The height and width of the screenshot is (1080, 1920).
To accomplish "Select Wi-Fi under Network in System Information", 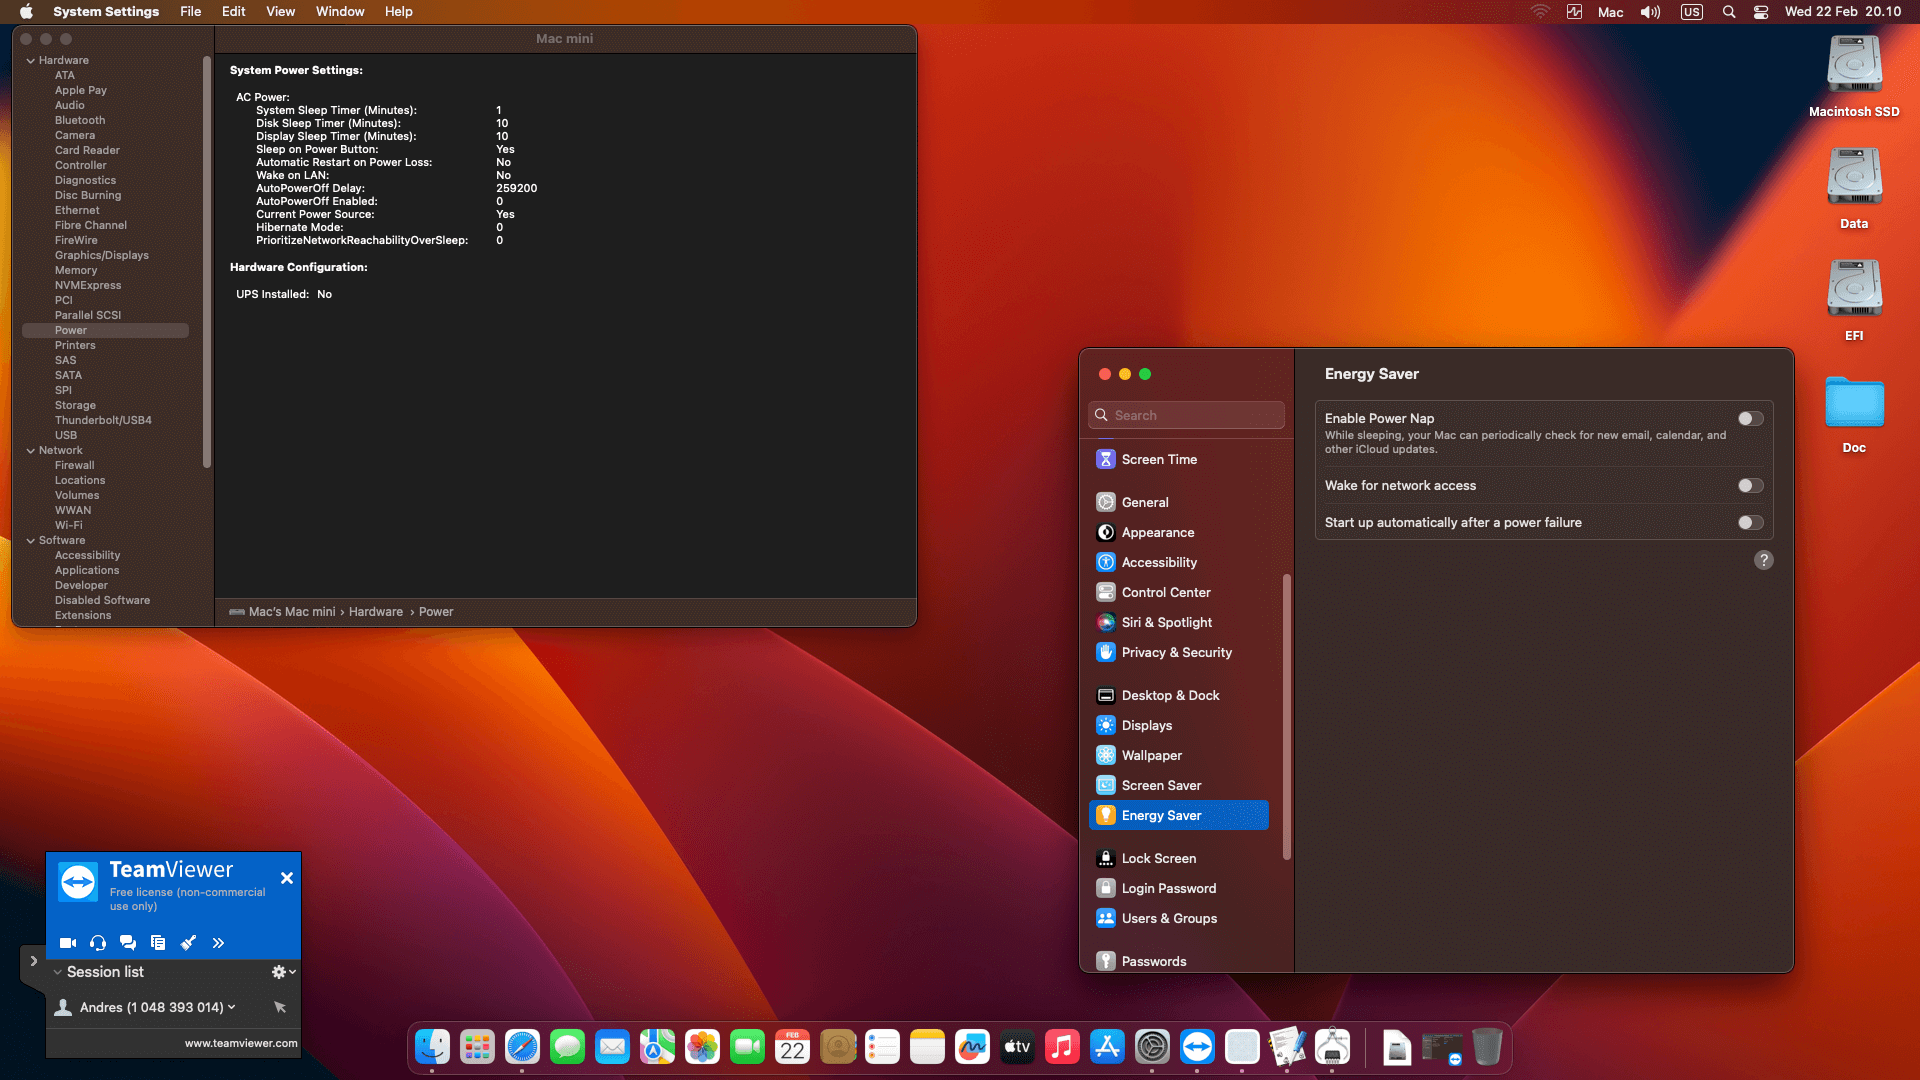I will point(69,525).
